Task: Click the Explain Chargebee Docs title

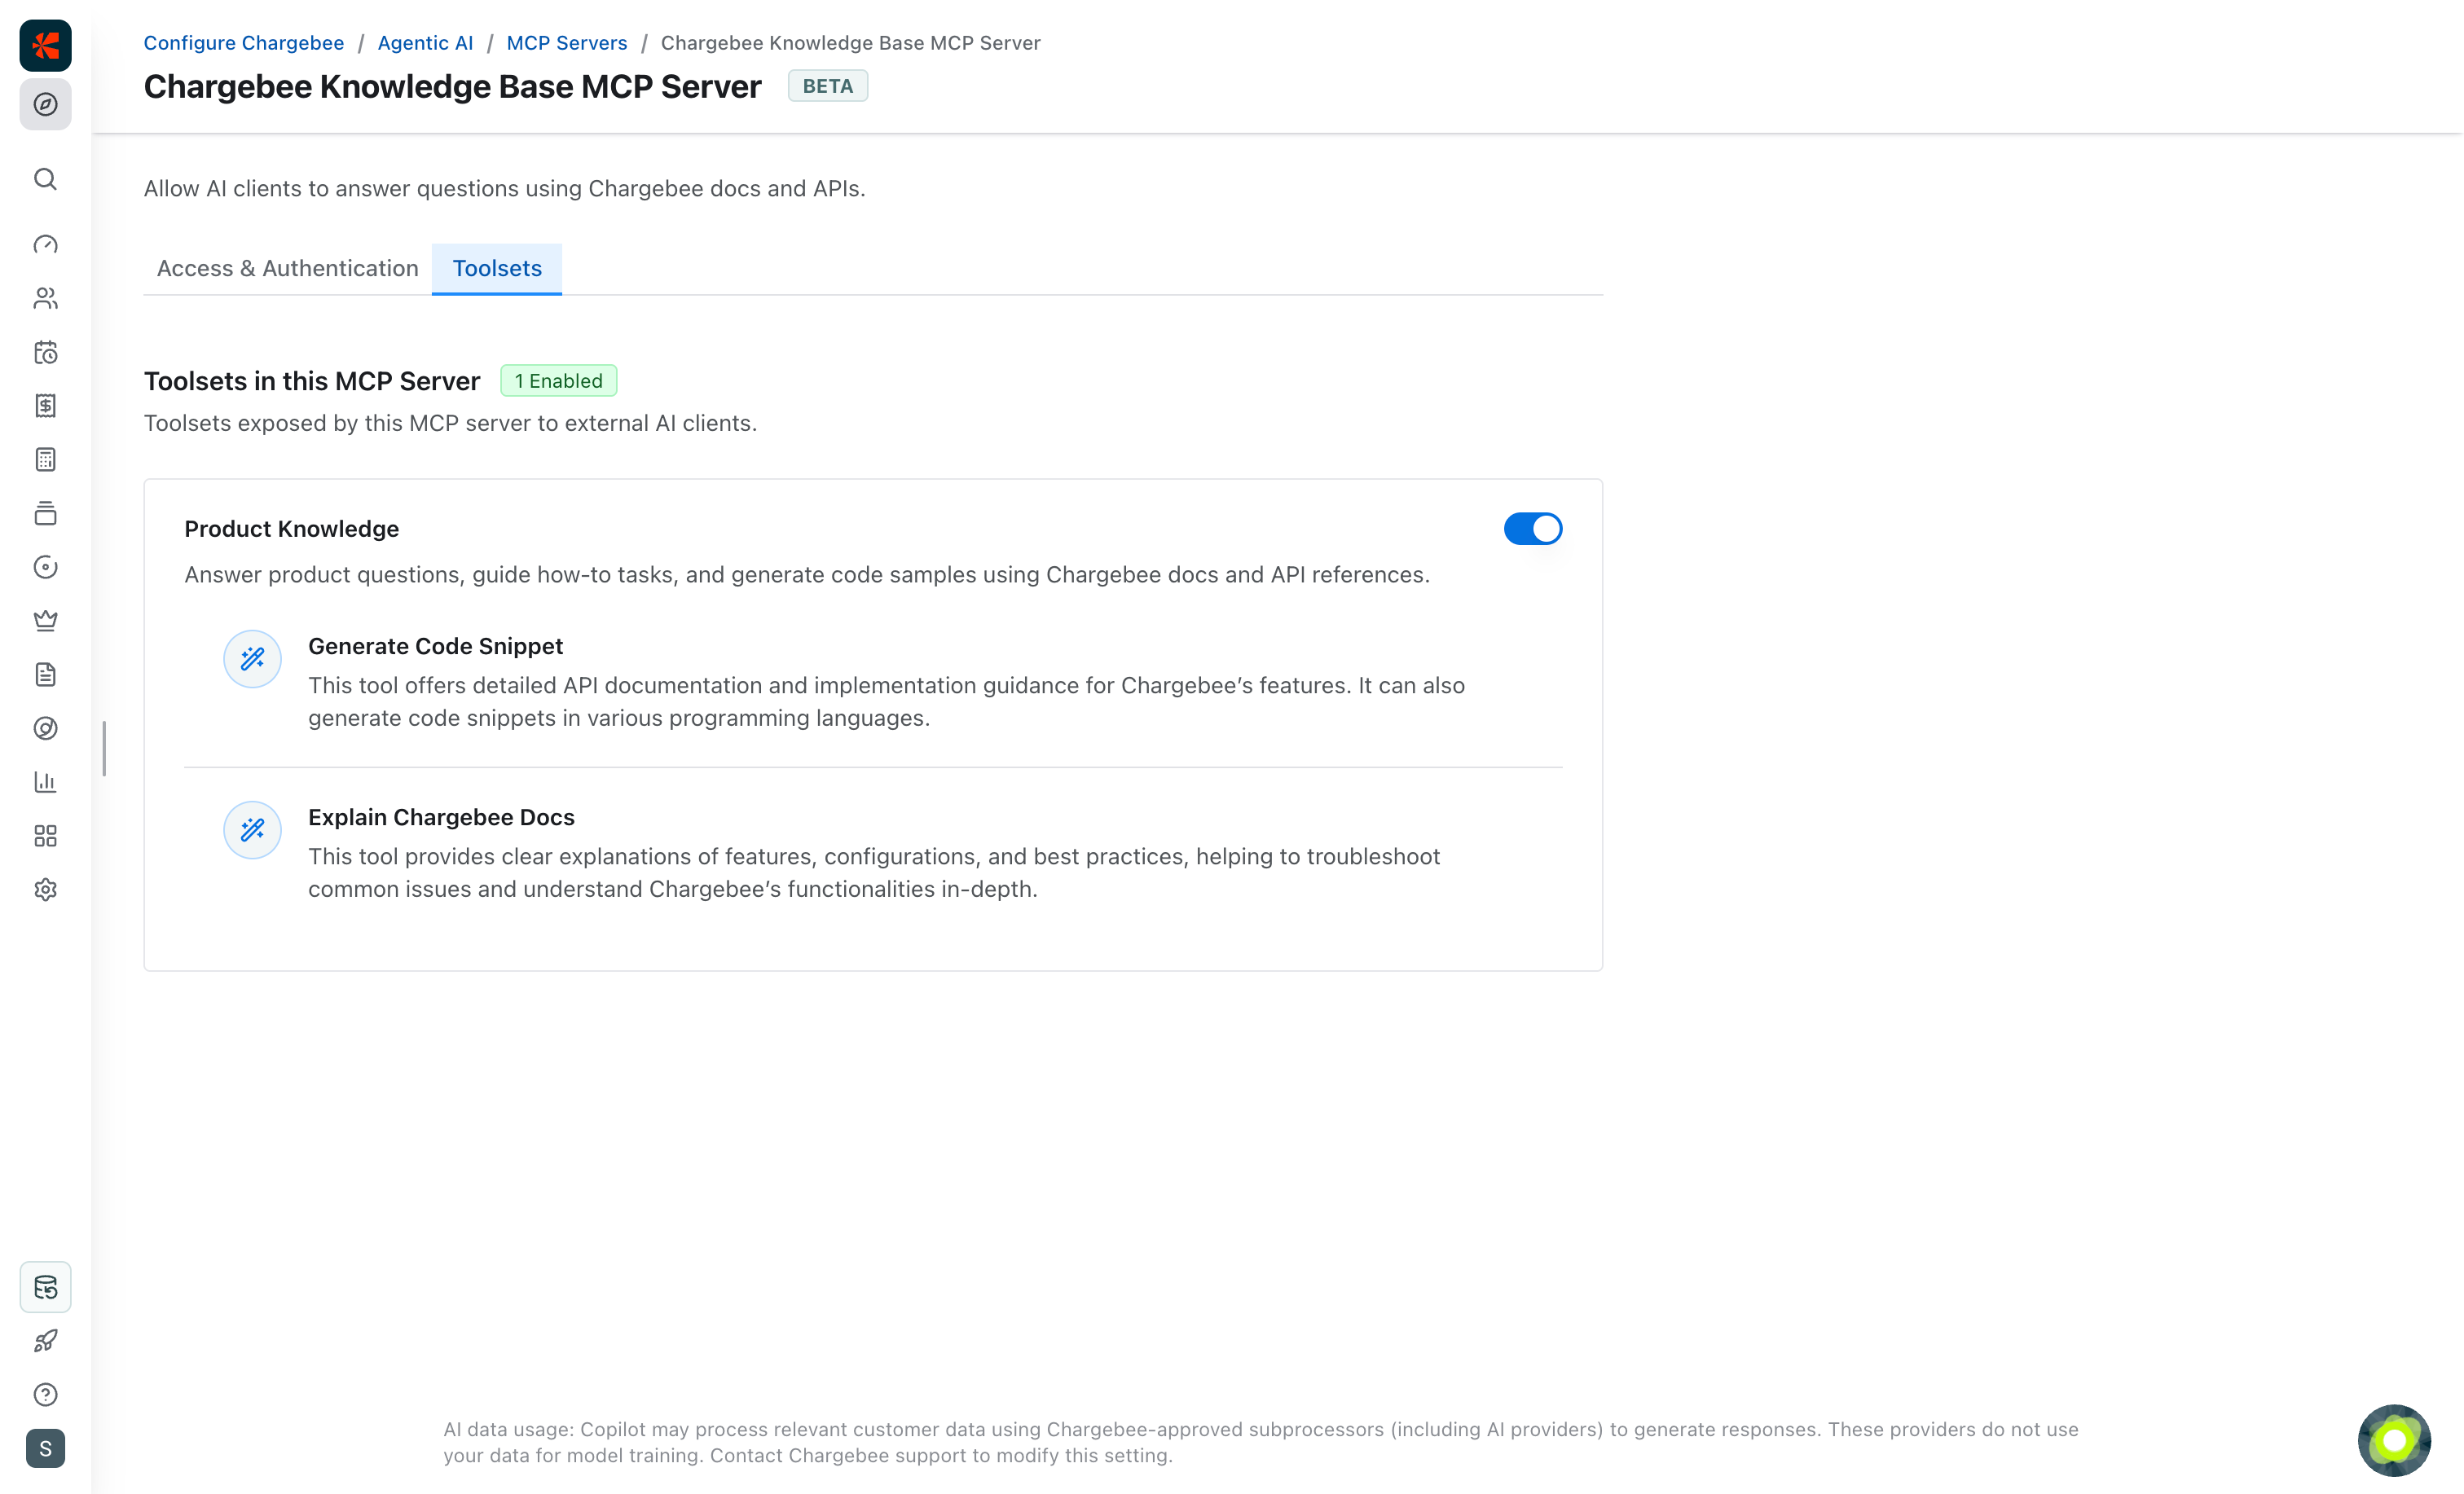Action: click(x=441, y=817)
